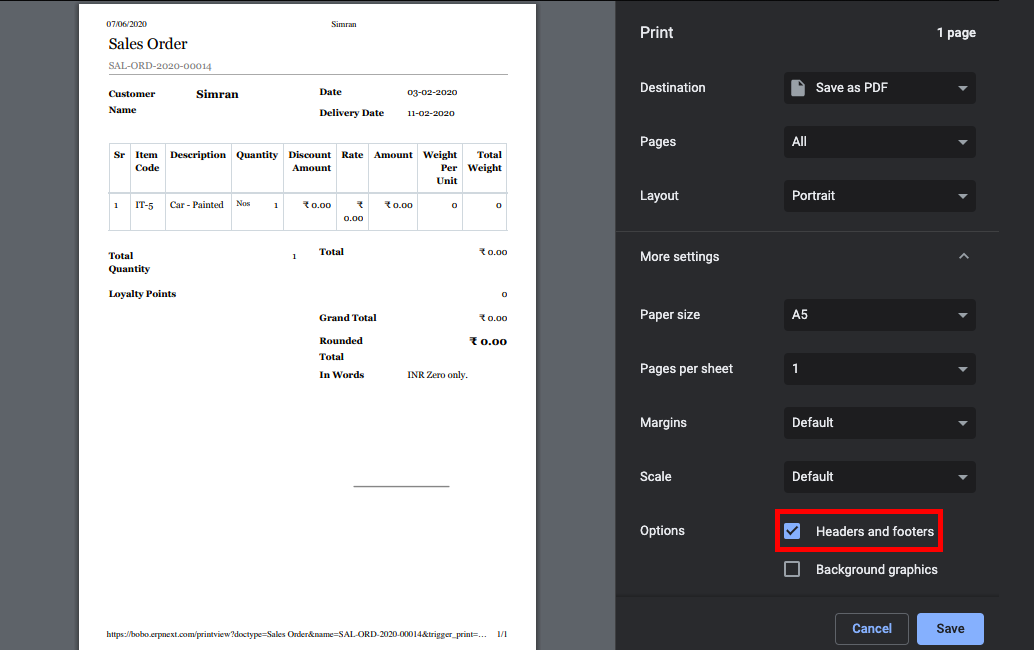Click INR Zero only. text
The width and height of the screenshot is (1034, 650).
437,375
